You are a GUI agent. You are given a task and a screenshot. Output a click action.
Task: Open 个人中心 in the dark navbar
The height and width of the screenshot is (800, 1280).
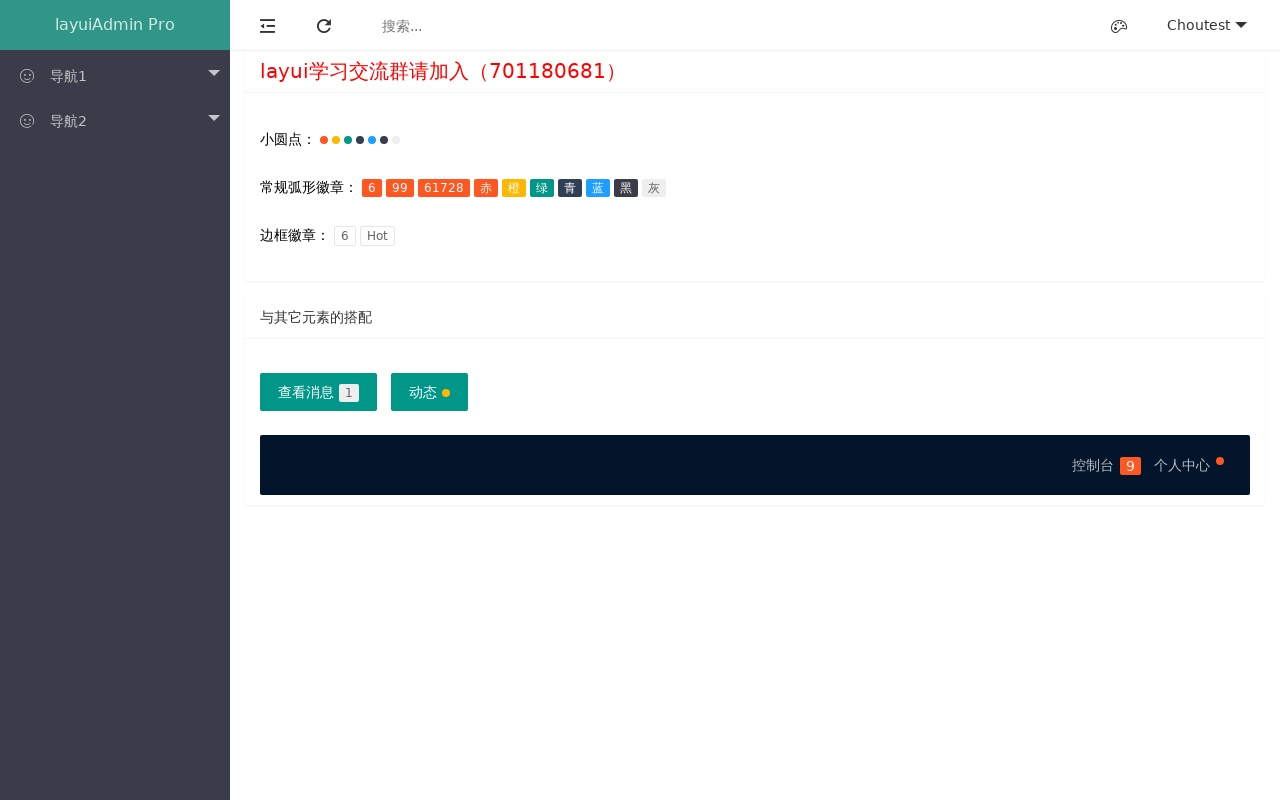pos(1189,465)
